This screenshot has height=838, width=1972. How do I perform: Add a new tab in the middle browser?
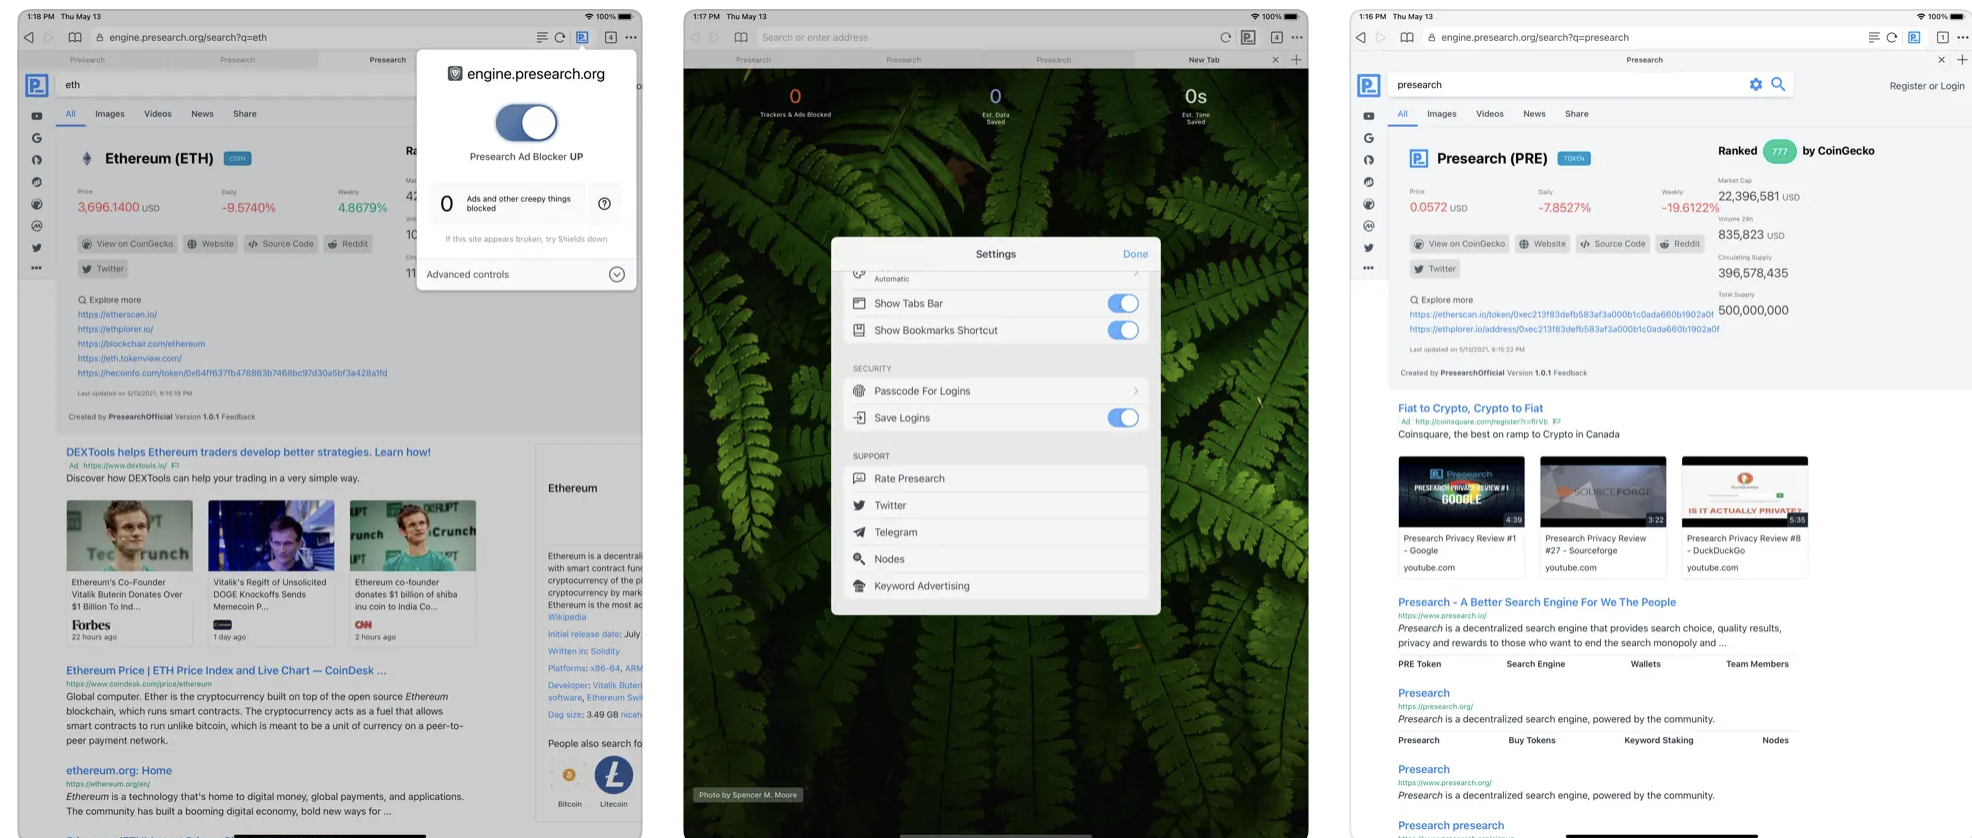pyautogui.click(x=1296, y=60)
